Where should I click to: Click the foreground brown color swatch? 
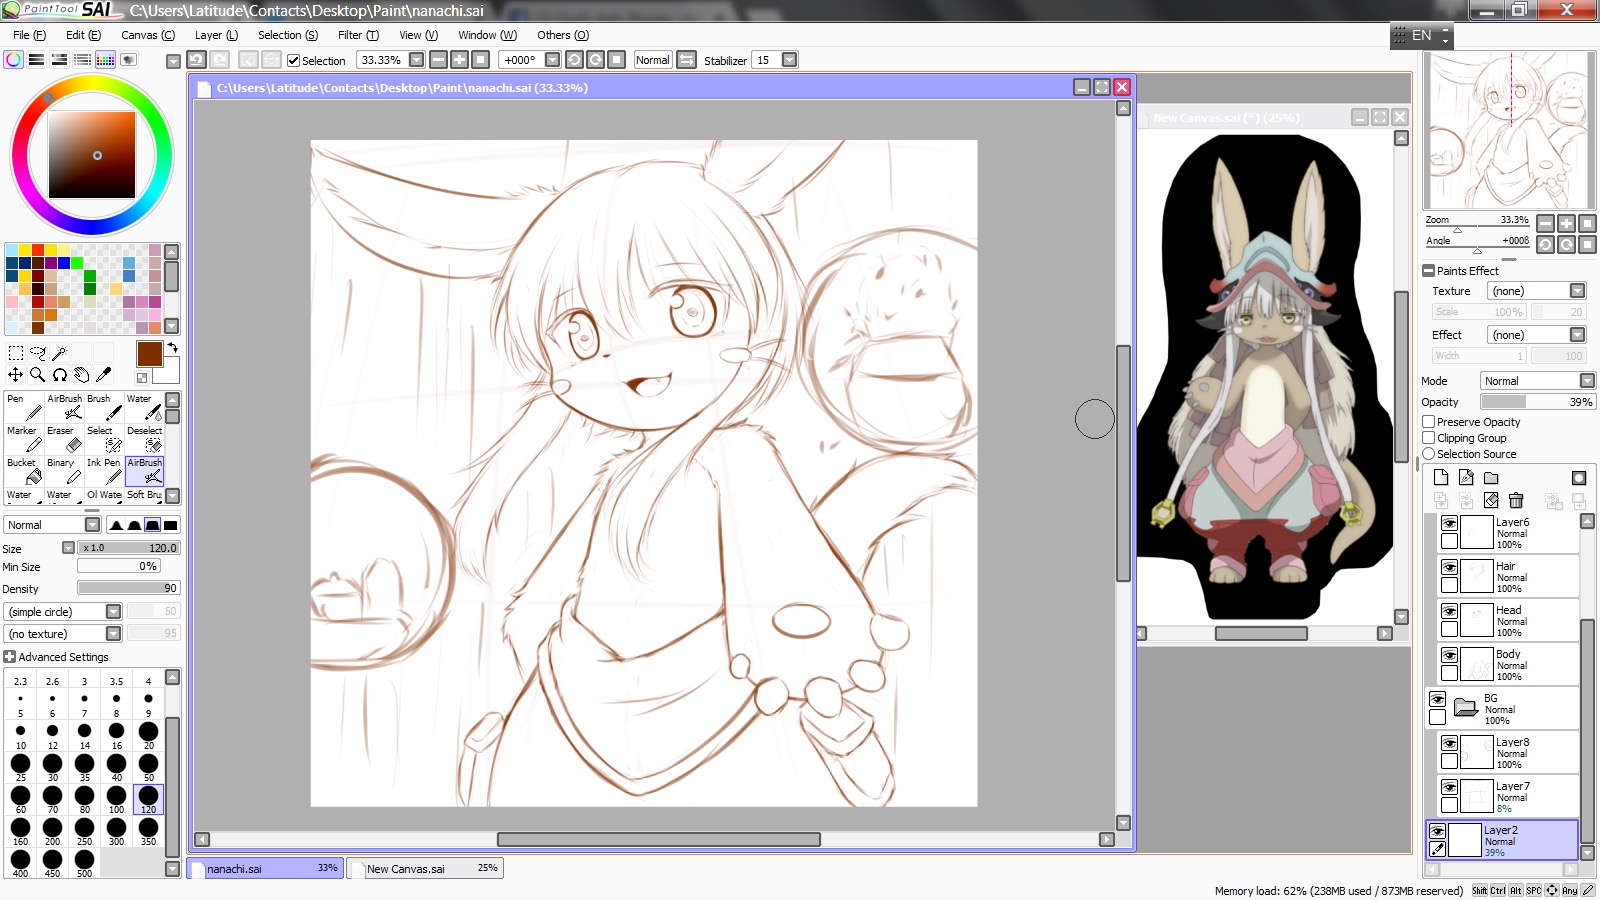149,354
